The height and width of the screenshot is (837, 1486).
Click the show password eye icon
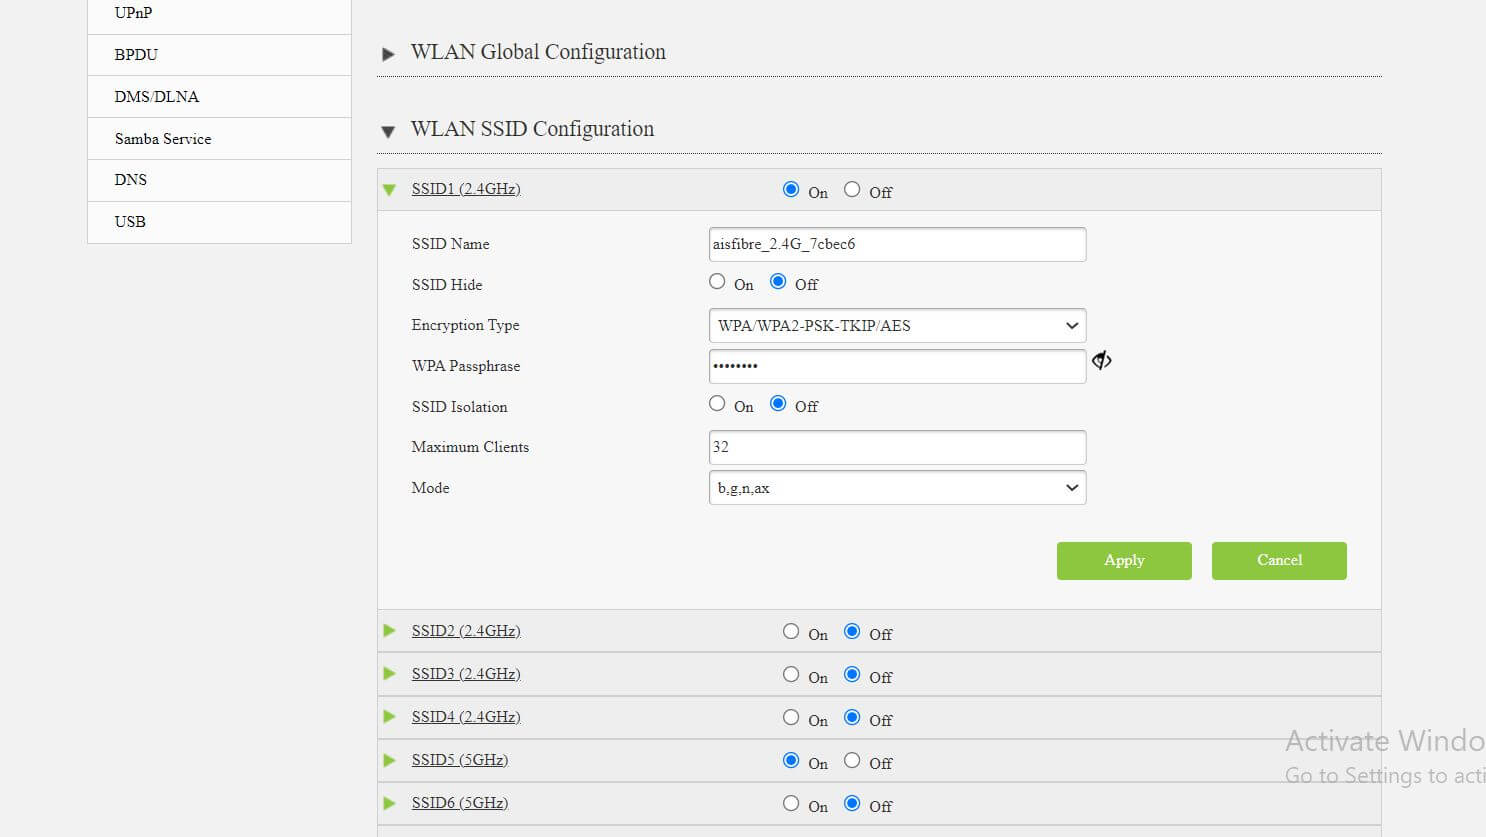1101,361
